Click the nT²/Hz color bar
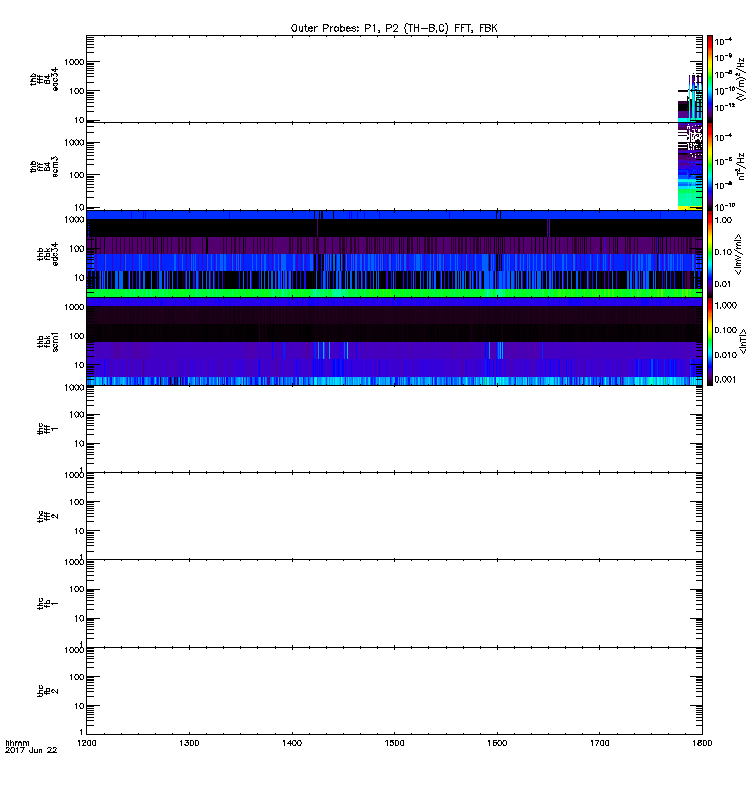This screenshot has height=800, width=750. 710,166
